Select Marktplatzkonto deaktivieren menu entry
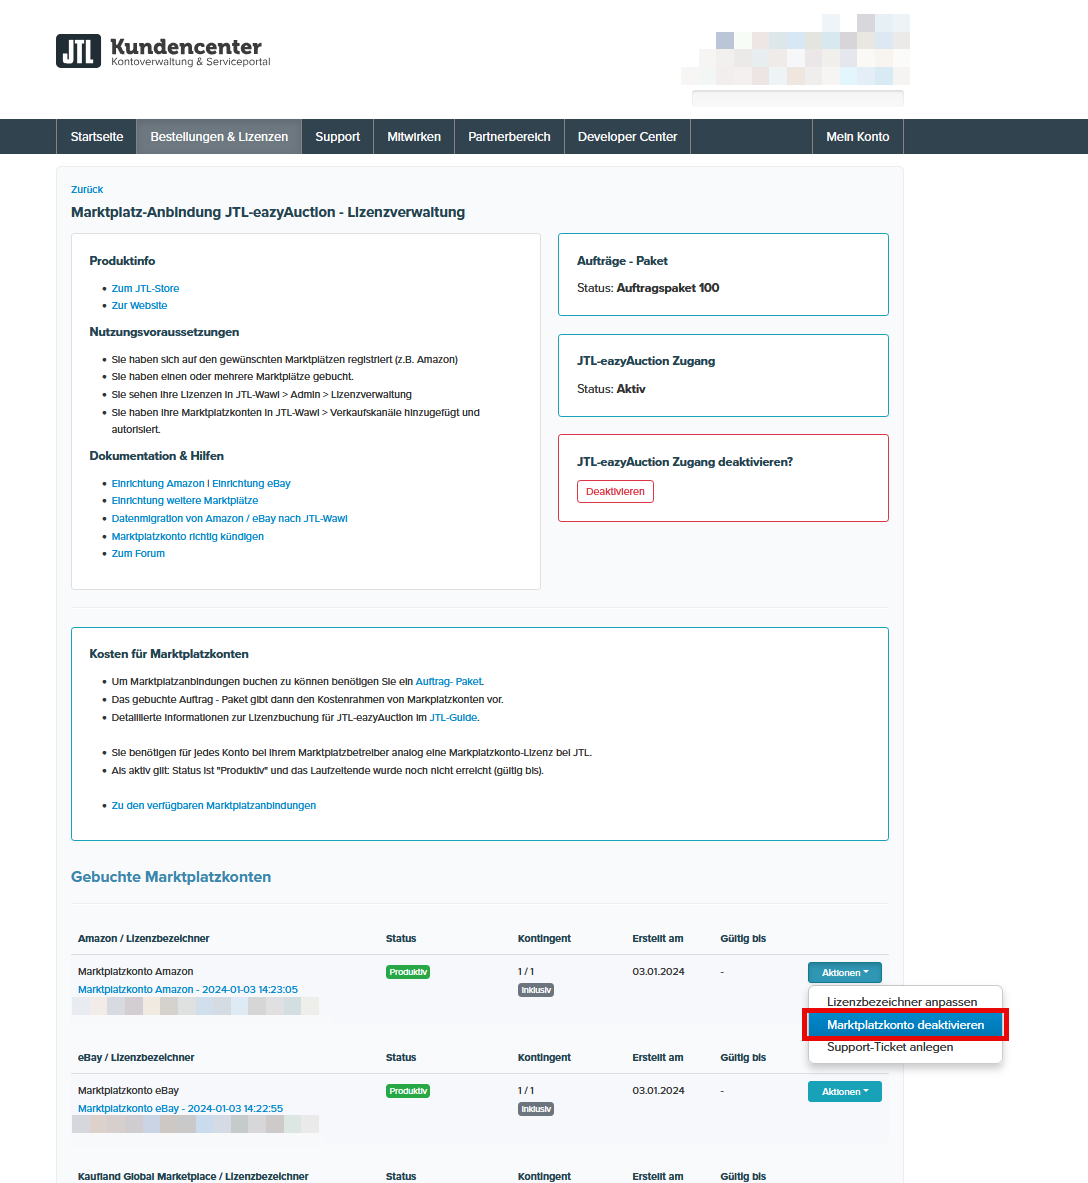Image resolution: width=1088 pixels, height=1183 pixels. click(905, 1025)
